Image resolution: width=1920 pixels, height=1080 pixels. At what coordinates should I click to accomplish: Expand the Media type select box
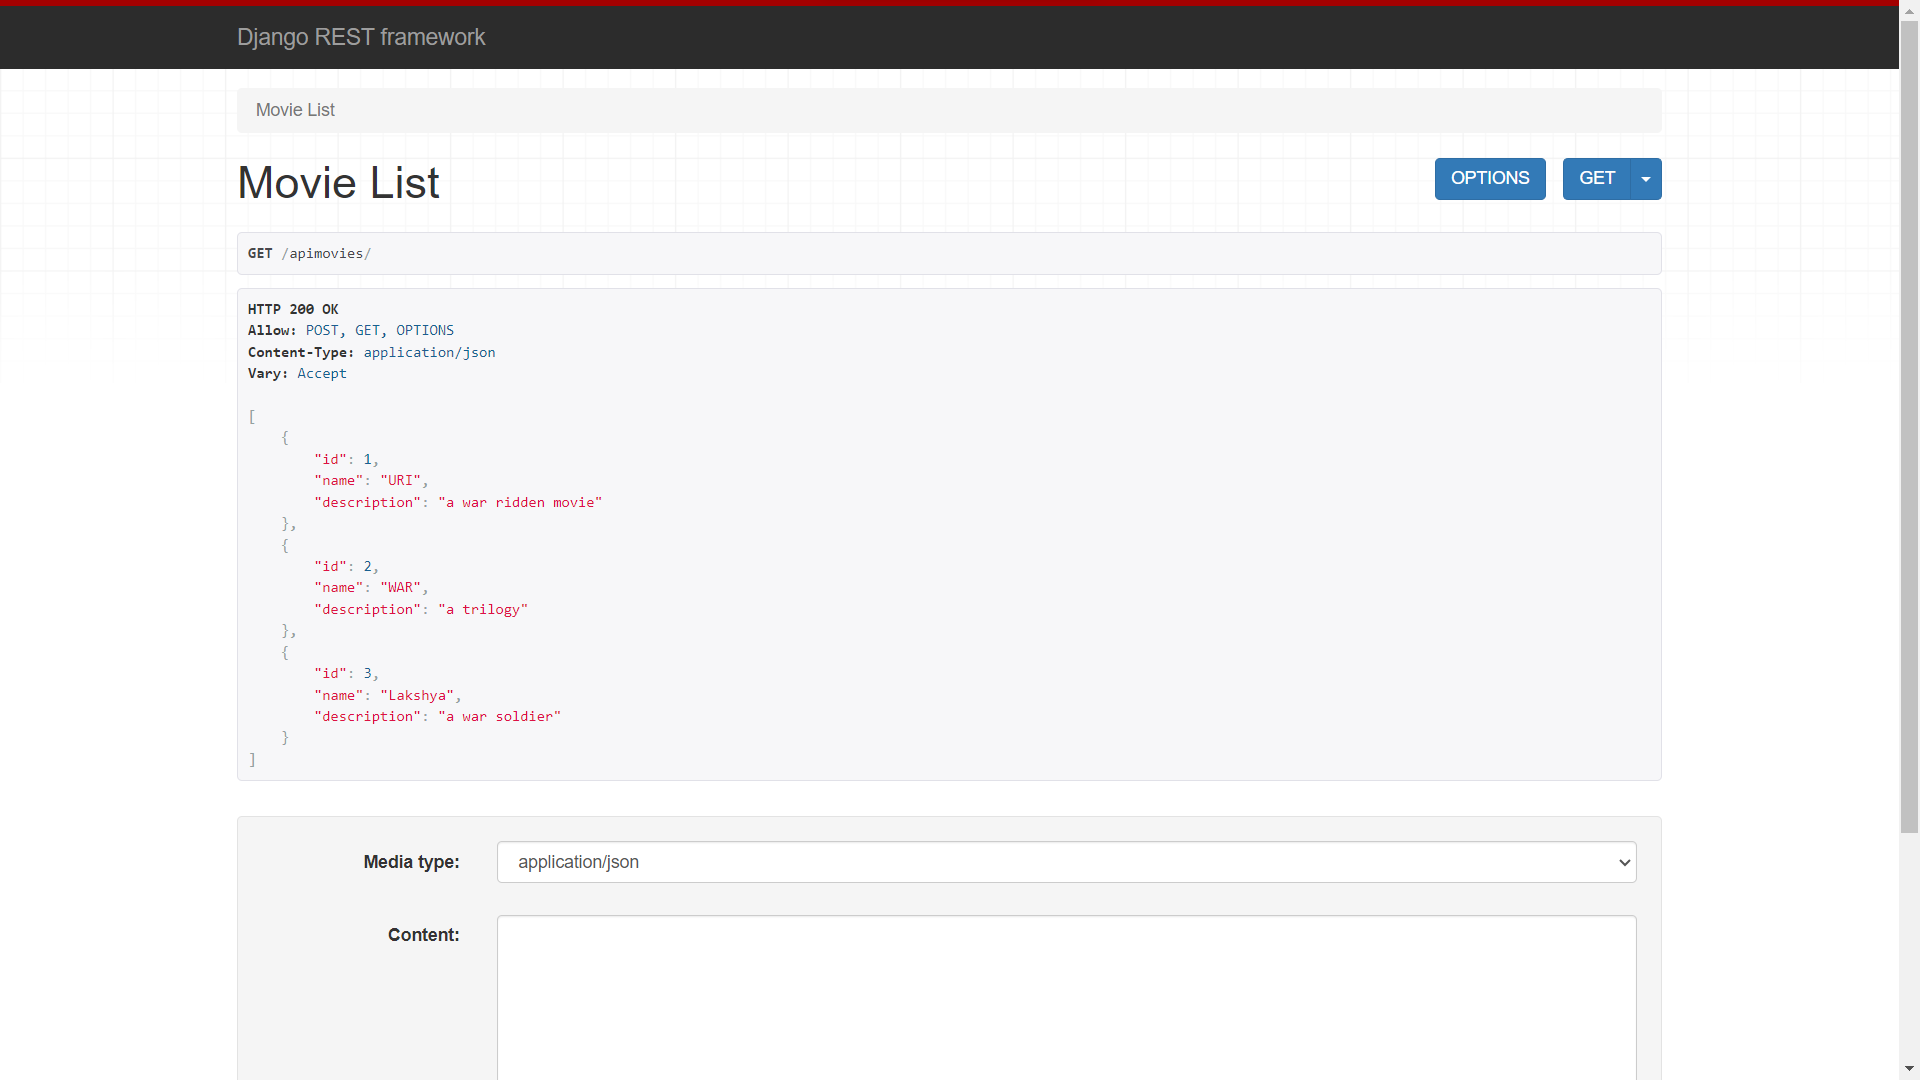(1066, 862)
